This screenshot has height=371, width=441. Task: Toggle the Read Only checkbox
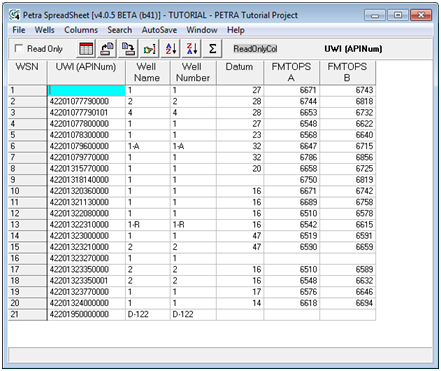tap(19, 49)
